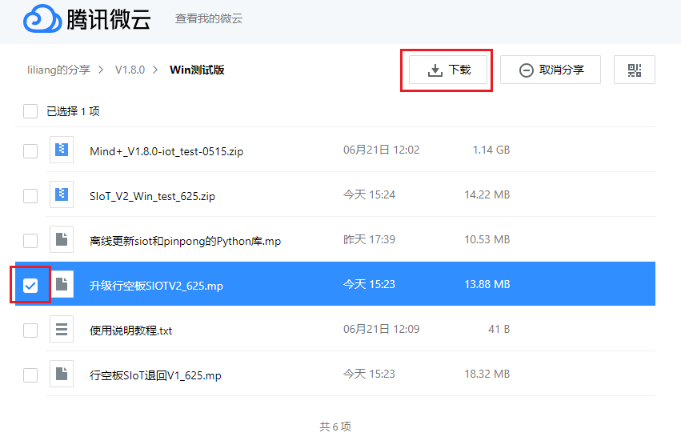Open file name 使用说明教程.txt
Image resolution: width=681 pixels, height=439 pixels.
131,330
